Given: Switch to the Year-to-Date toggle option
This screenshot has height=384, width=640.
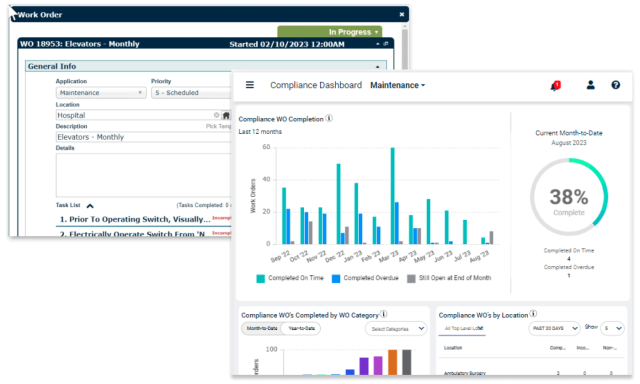Looking at the screenshot, I should (301, 329).
